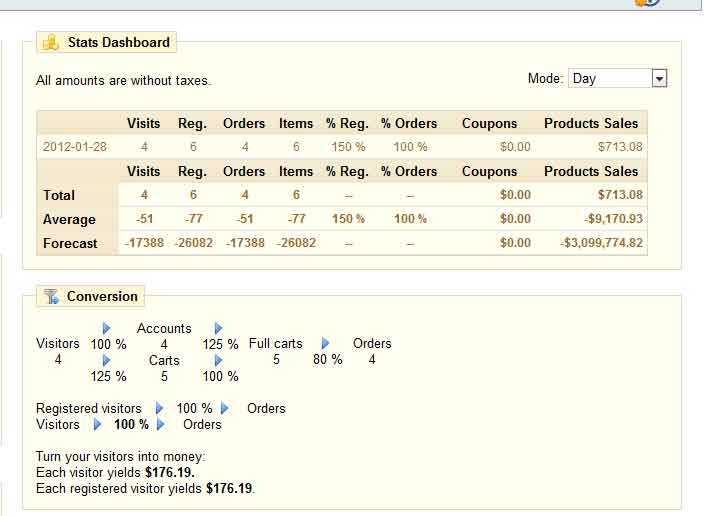Click the -$3,099,774.82 Forecast sales value
This screenshot has width=704, height=516.
tap(601, 243)
